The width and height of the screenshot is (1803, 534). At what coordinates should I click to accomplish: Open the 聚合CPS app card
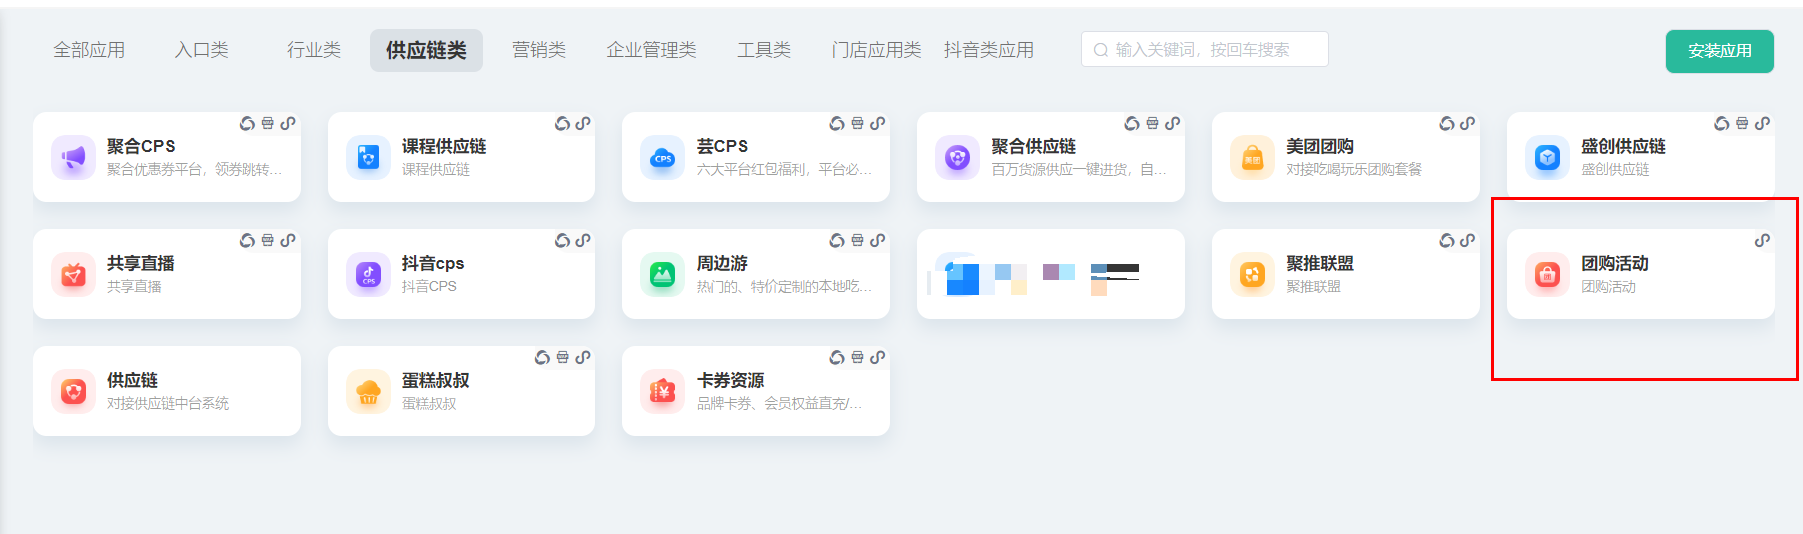tap(167, 157)
